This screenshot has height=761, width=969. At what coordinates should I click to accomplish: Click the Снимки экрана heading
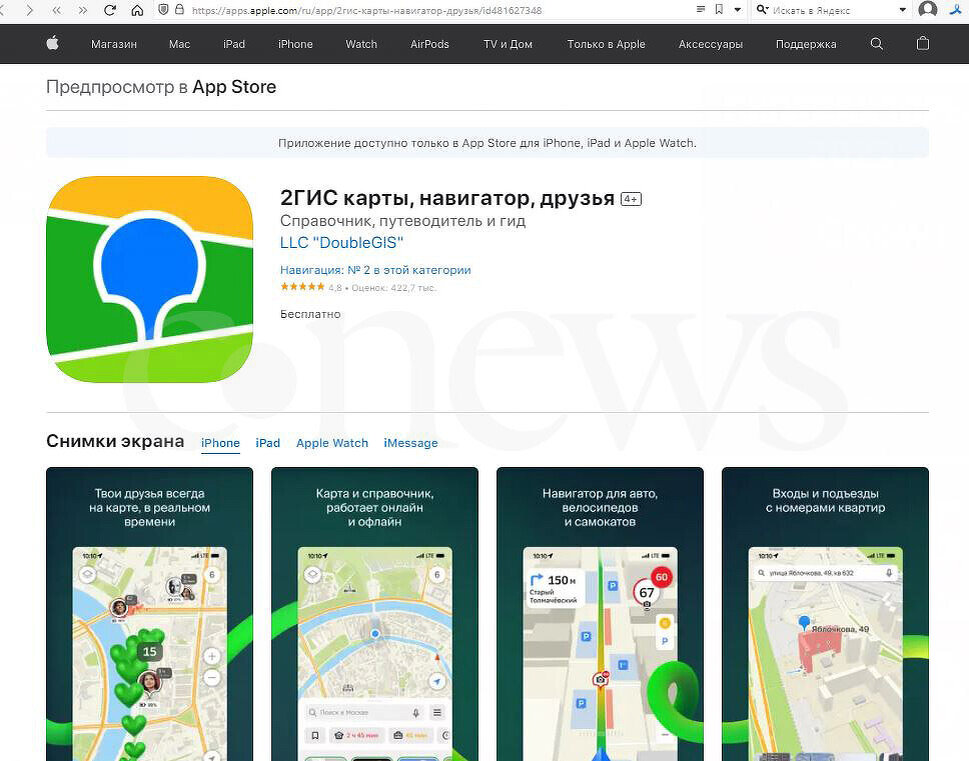[115, 441]
